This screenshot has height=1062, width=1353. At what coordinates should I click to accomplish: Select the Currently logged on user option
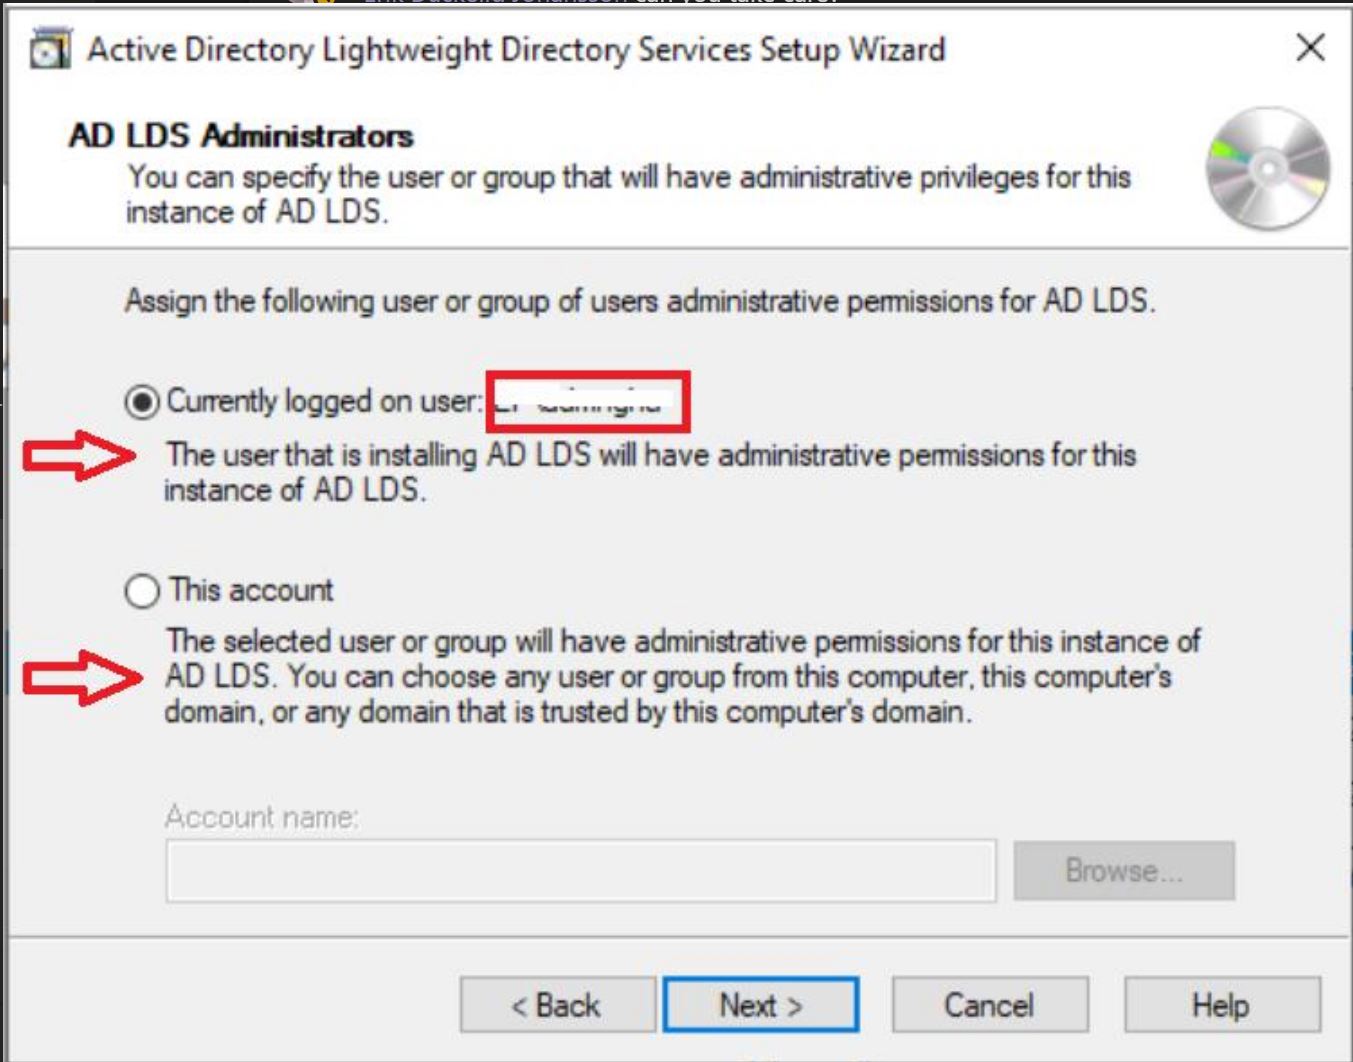pos(142,402)
